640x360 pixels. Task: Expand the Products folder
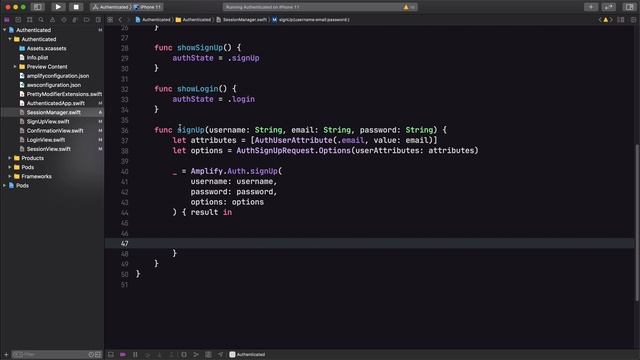pyautogui.click(x=10, y=158)
